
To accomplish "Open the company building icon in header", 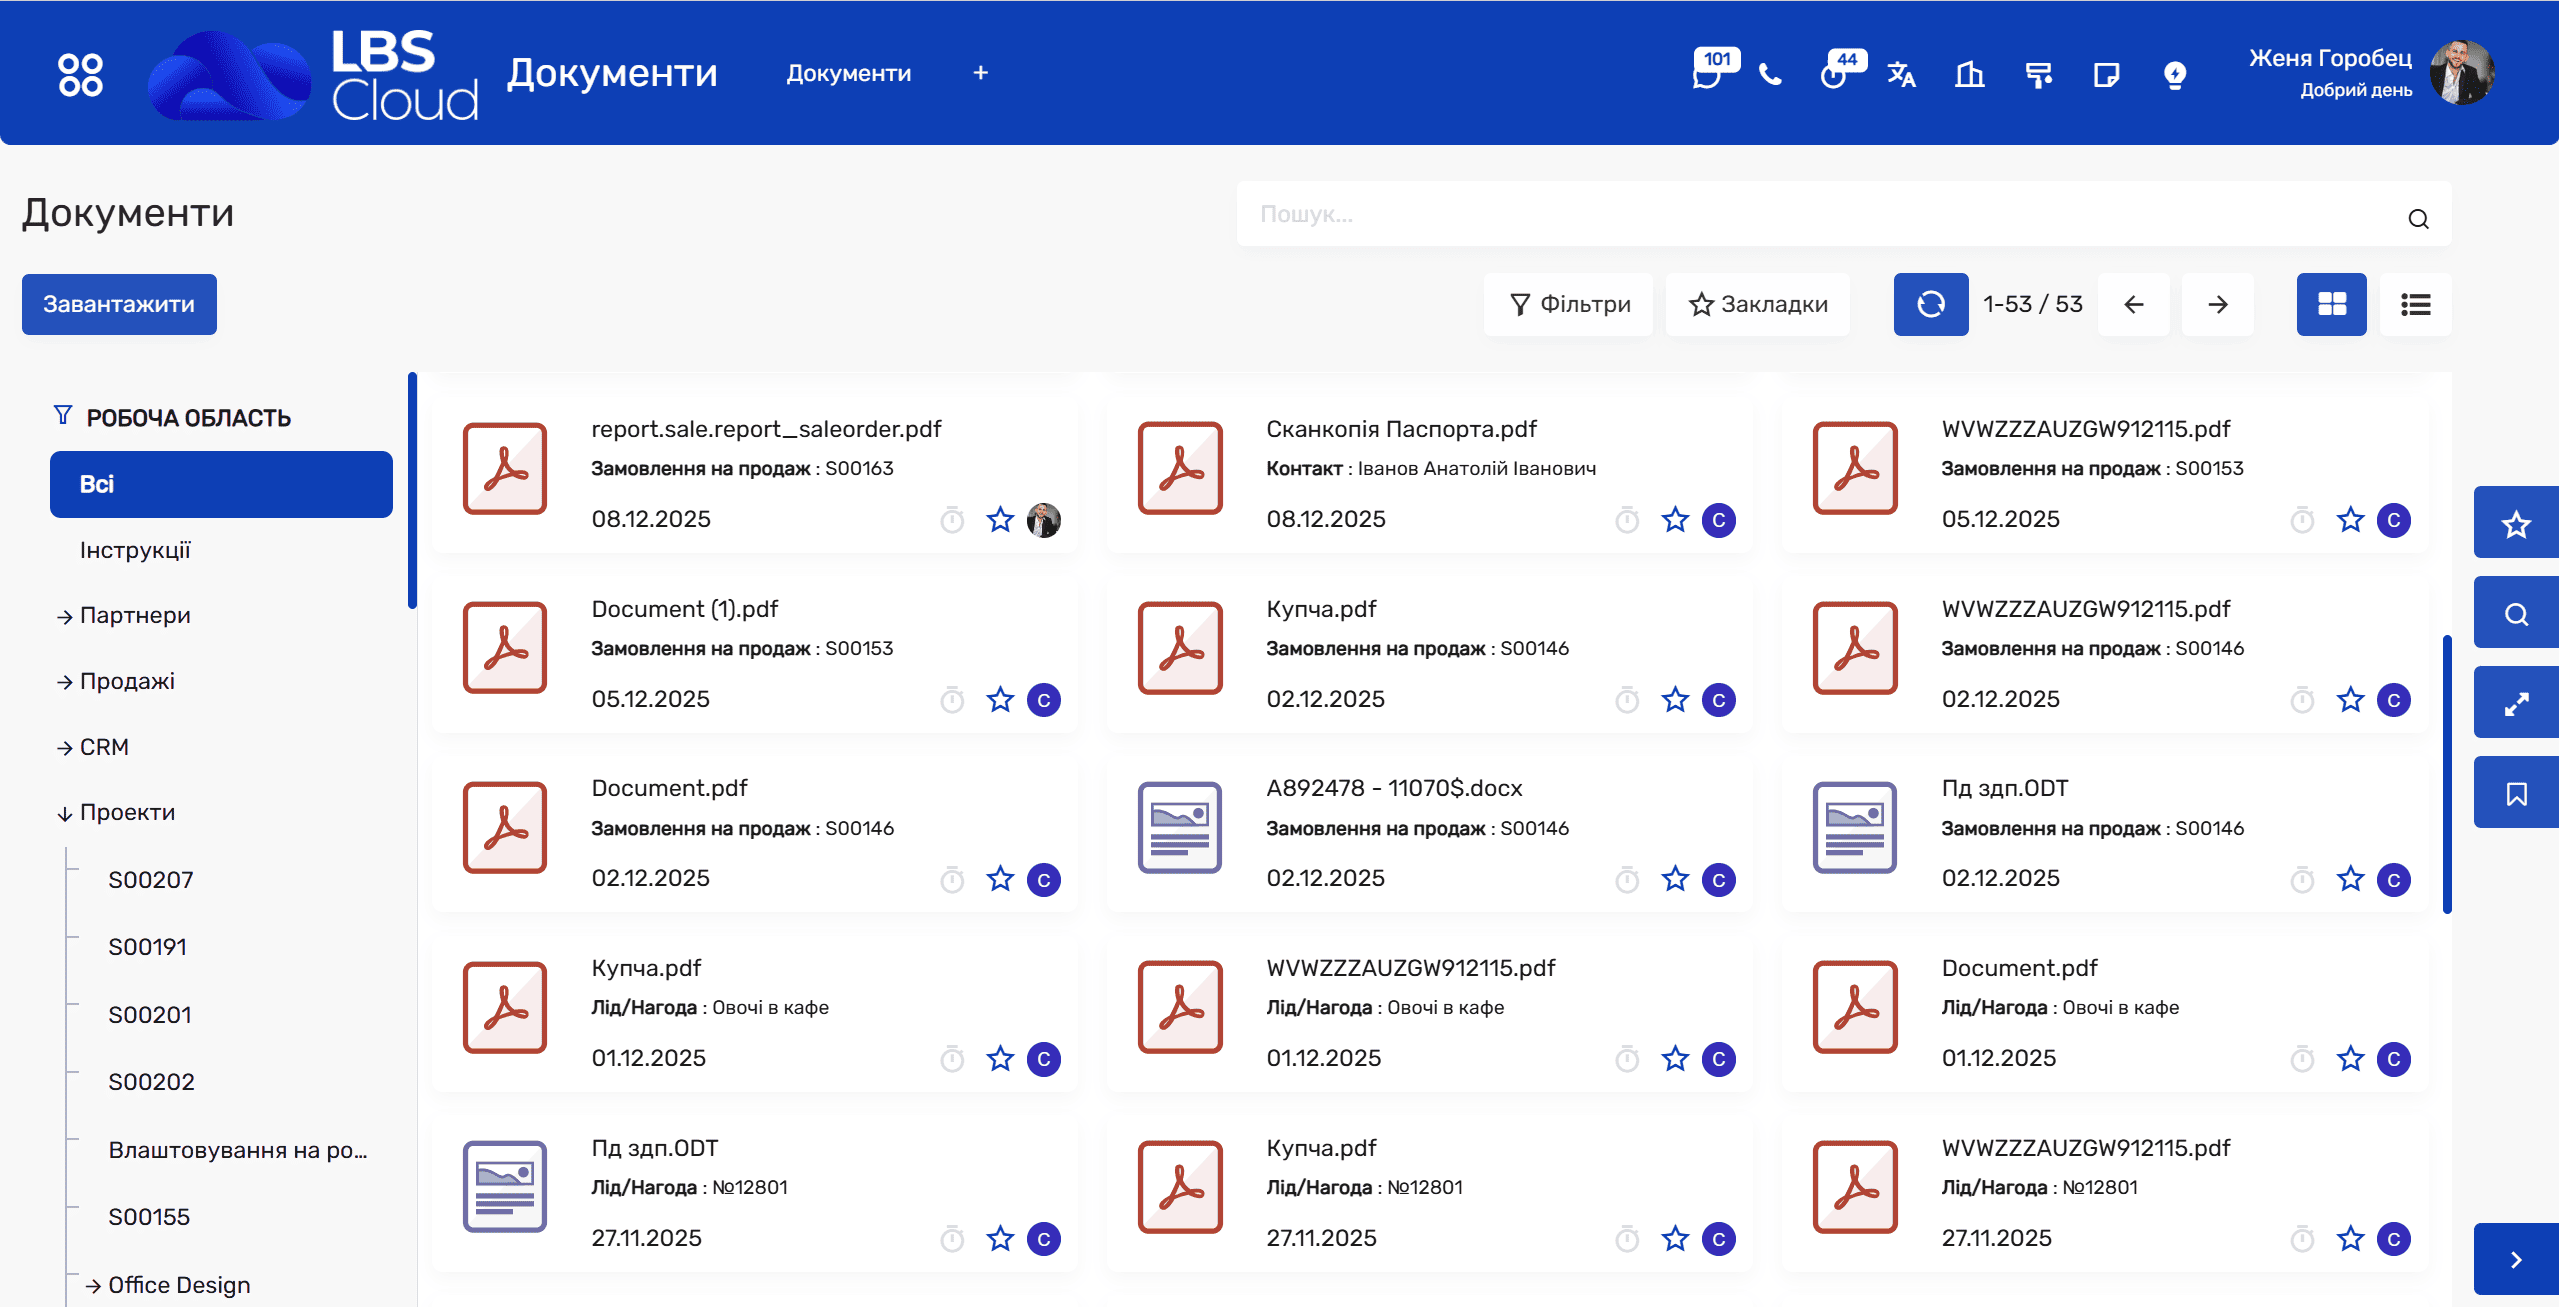I will (x=1969, y=75).
